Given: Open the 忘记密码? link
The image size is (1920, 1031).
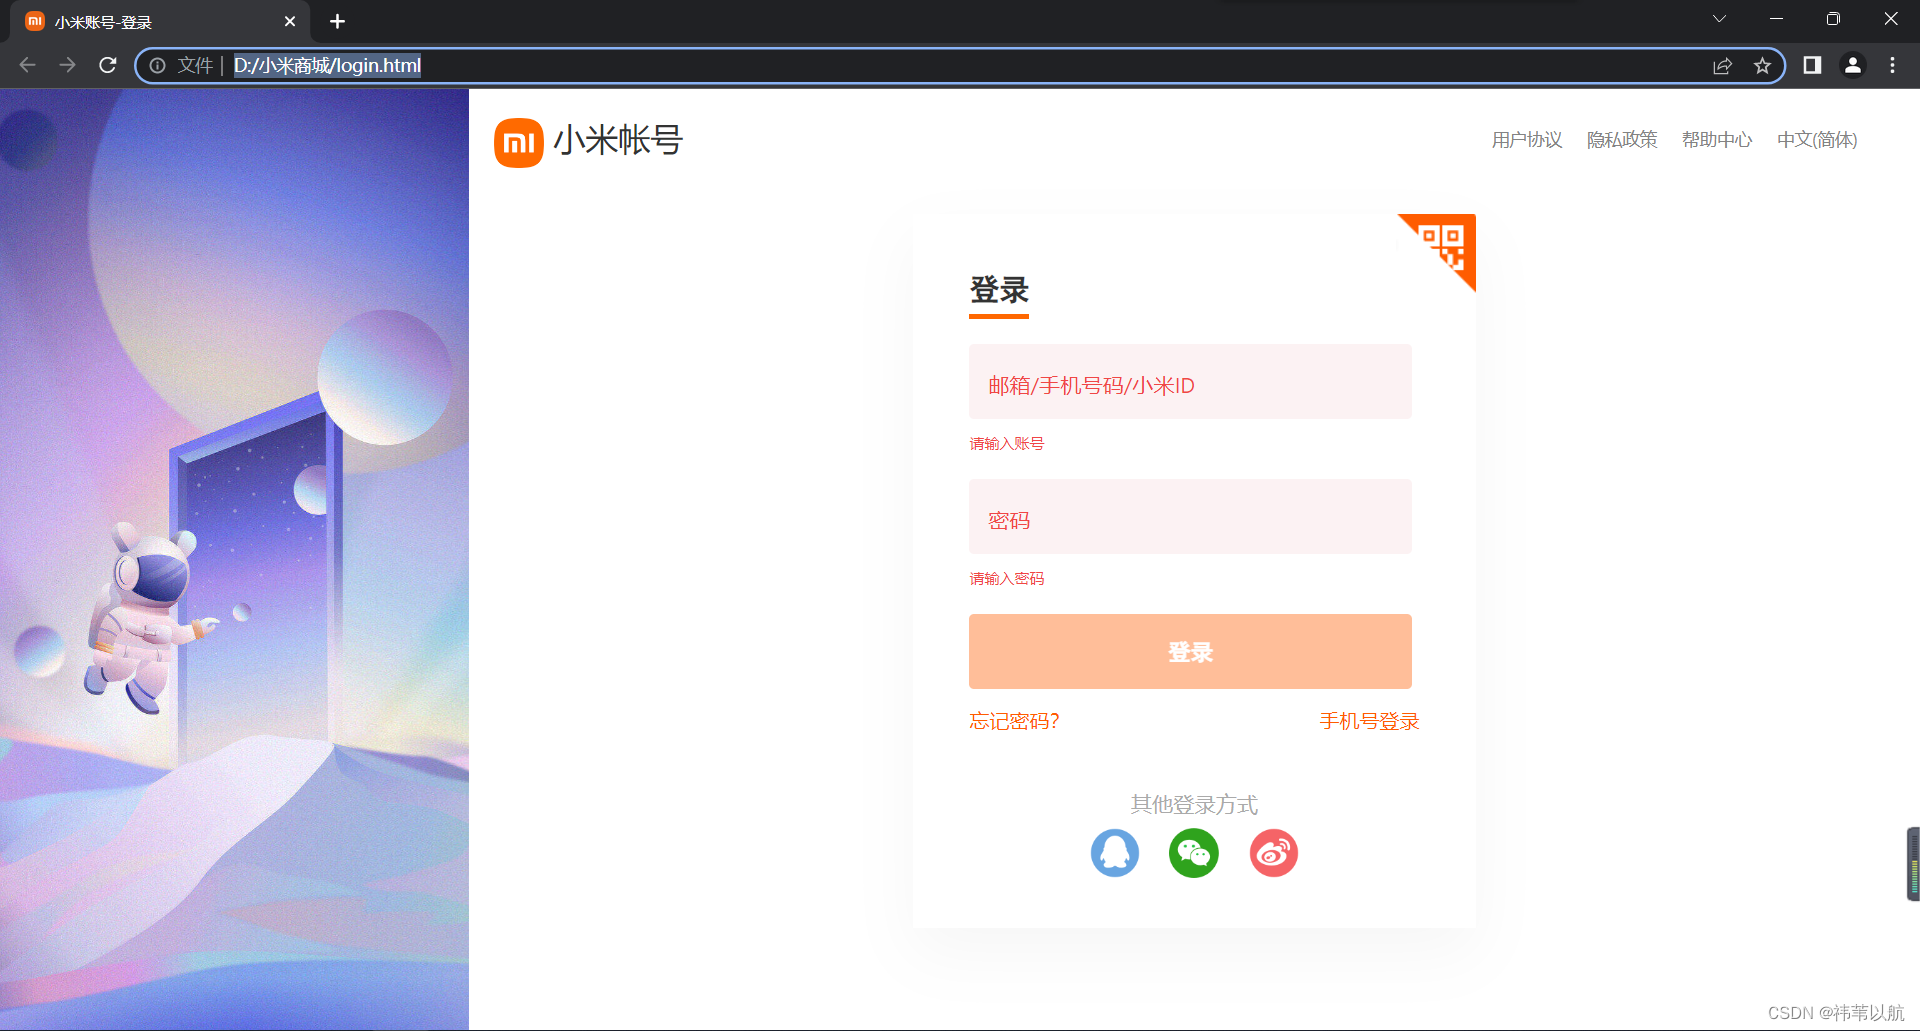Looking at the screenshot, I should [x=1014, y=721].
